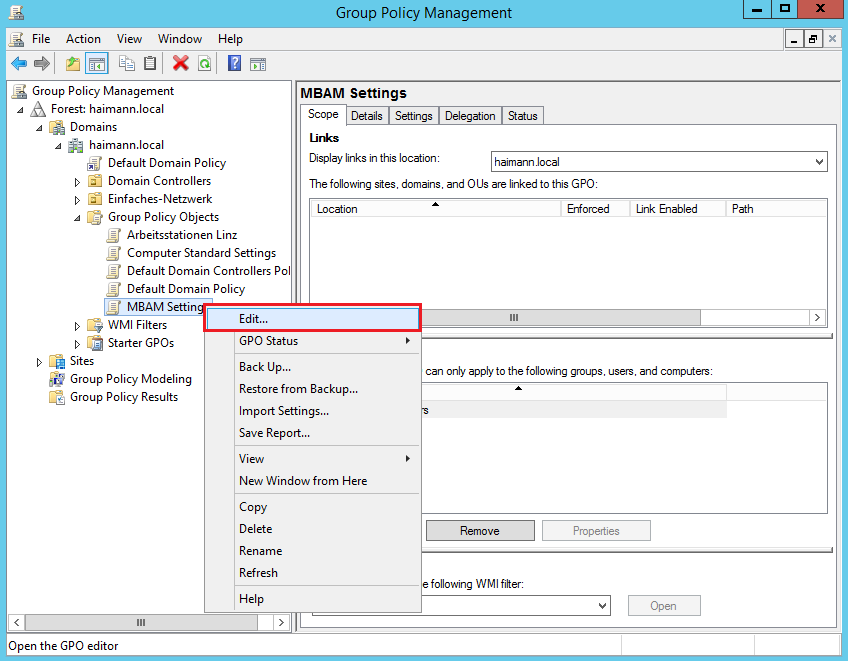Click the Einfaches-Netzwerk OU icon
848x661 pixels.
tap(95, 199)
